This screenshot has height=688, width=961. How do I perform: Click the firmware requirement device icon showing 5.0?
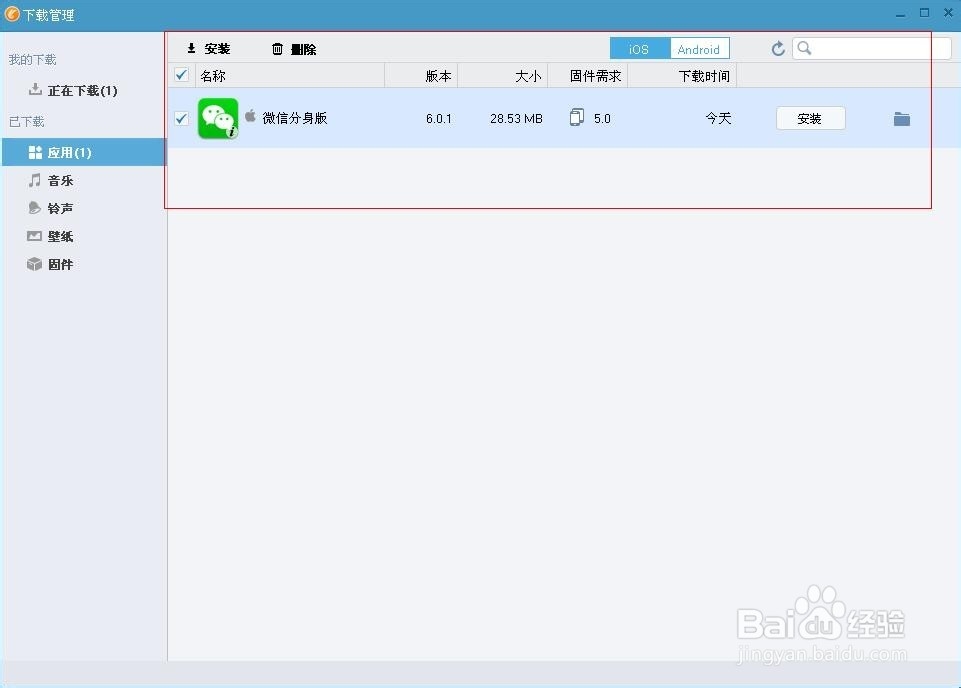[576, 117]
